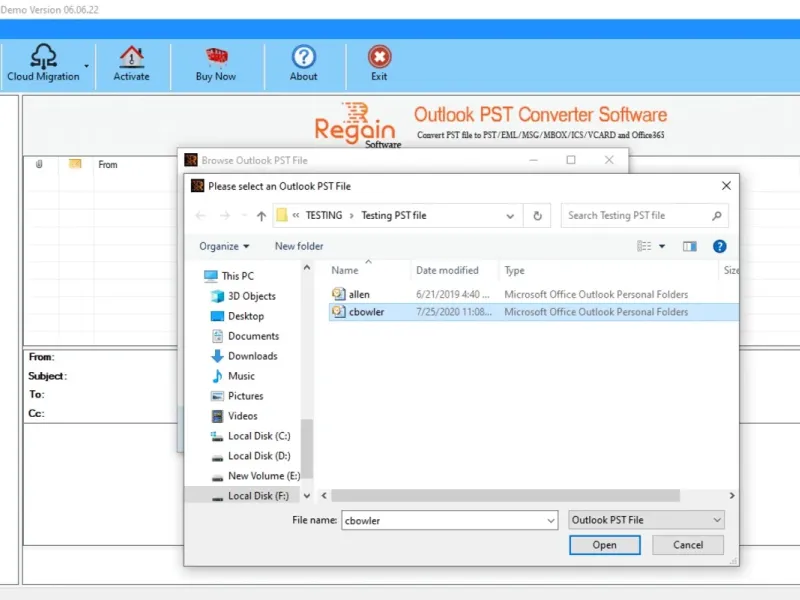Open Buy Now shopping cart

coord(216,57)
